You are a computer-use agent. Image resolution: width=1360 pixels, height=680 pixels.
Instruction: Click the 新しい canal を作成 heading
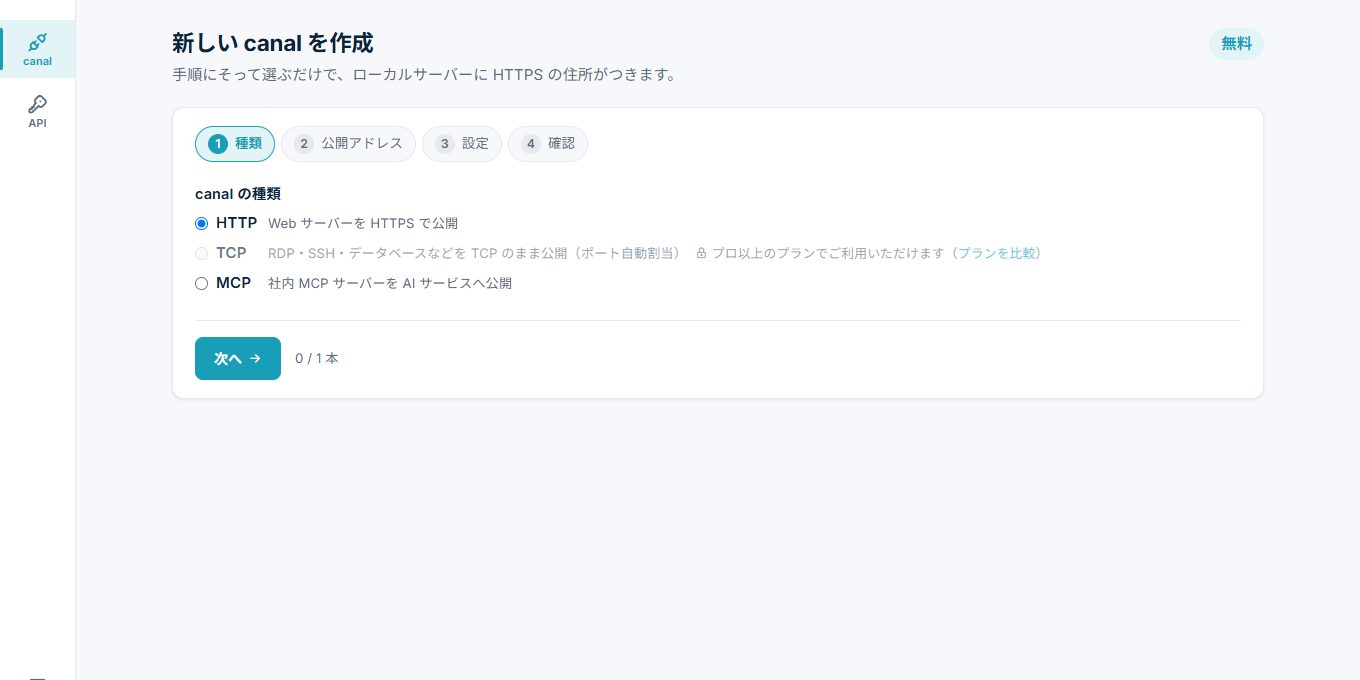click(273, 43)
